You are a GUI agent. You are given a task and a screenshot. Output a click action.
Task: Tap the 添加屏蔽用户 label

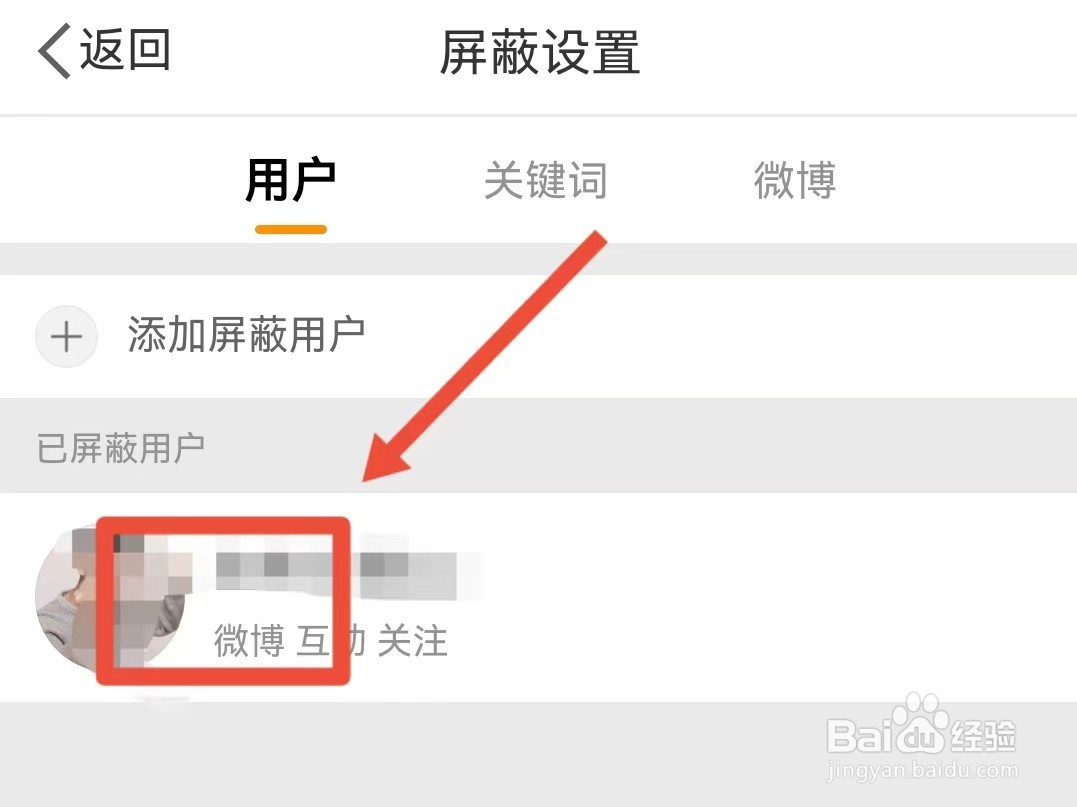[246, 335]
